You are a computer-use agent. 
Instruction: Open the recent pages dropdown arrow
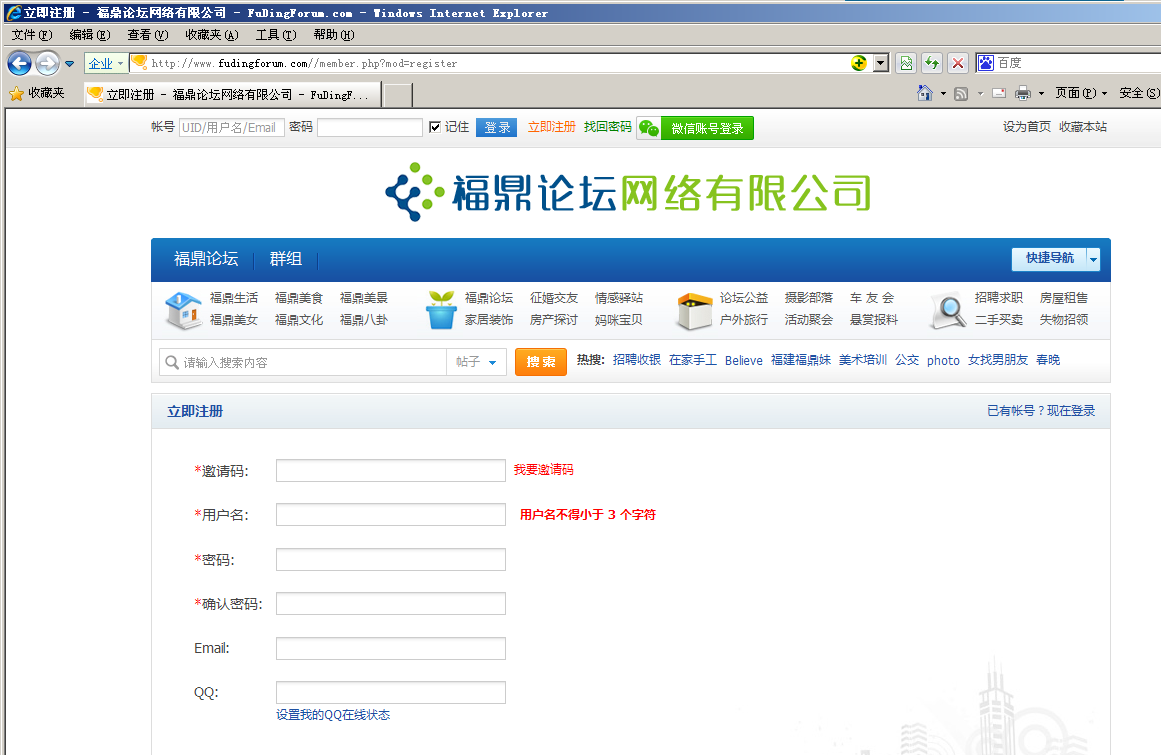70,64
